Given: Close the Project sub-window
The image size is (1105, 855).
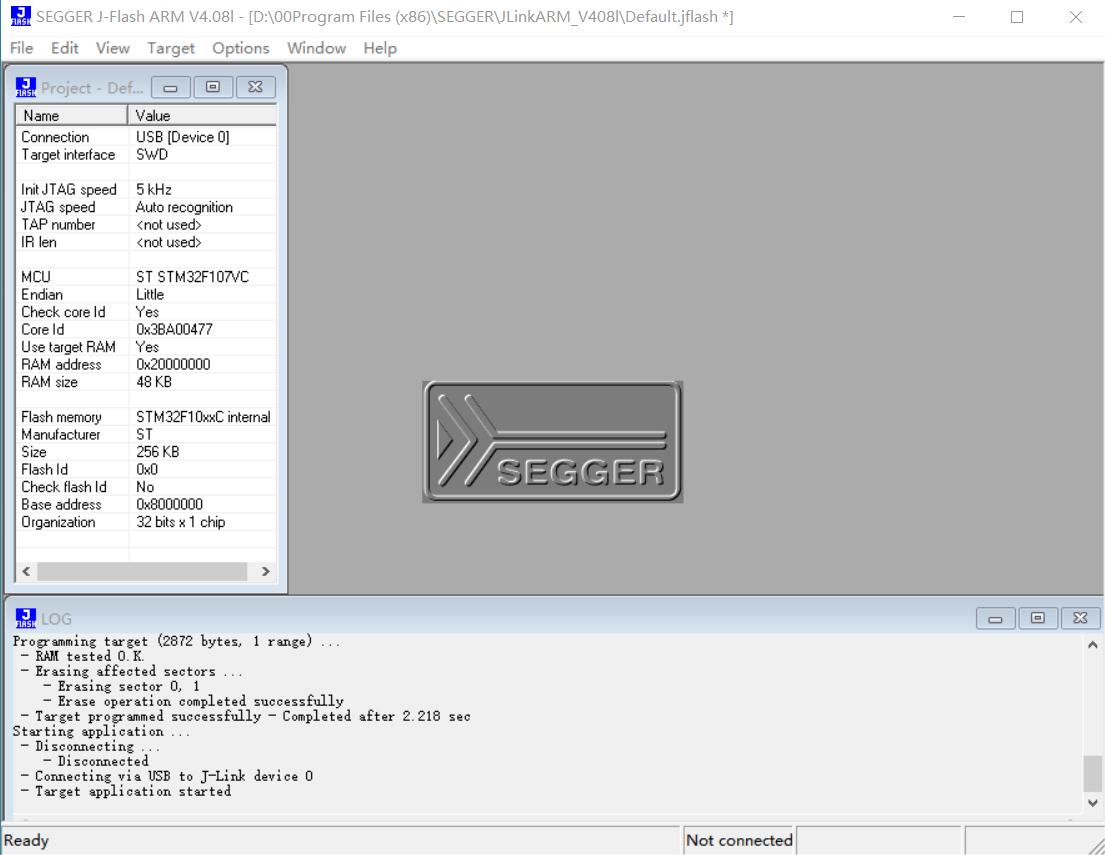Looking at the screenshot, I should coord(255,87).
